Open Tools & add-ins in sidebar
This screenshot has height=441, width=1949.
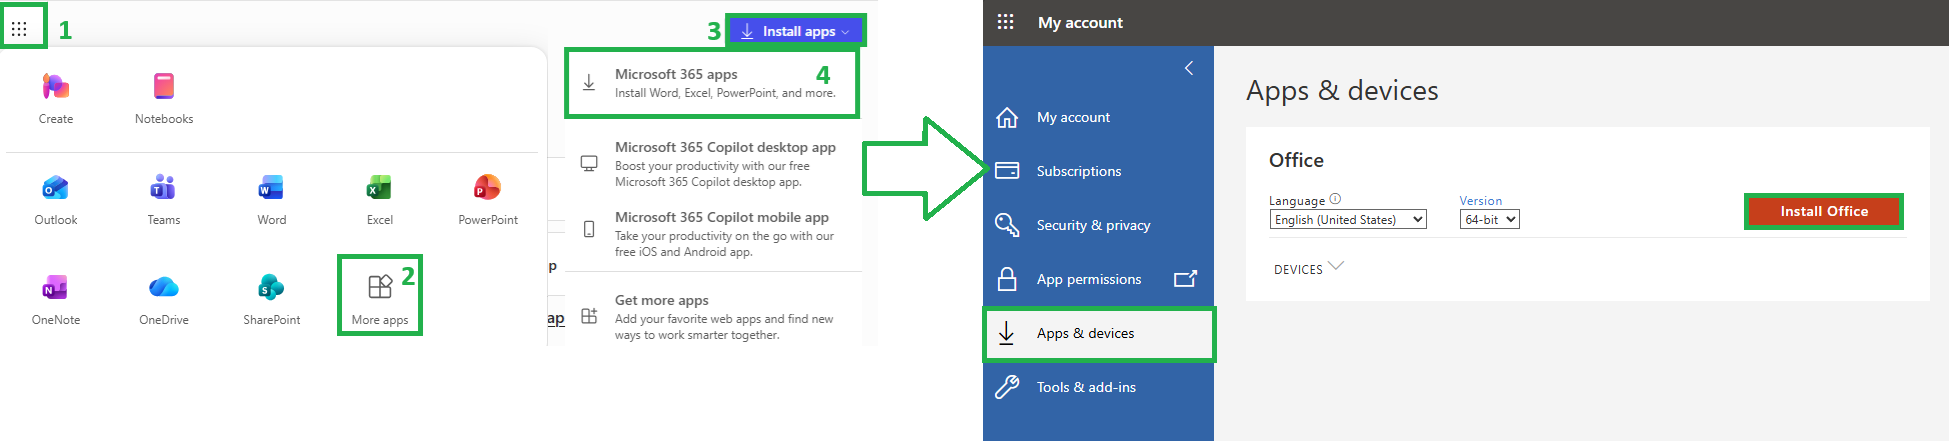click(x=1098, y=387)
